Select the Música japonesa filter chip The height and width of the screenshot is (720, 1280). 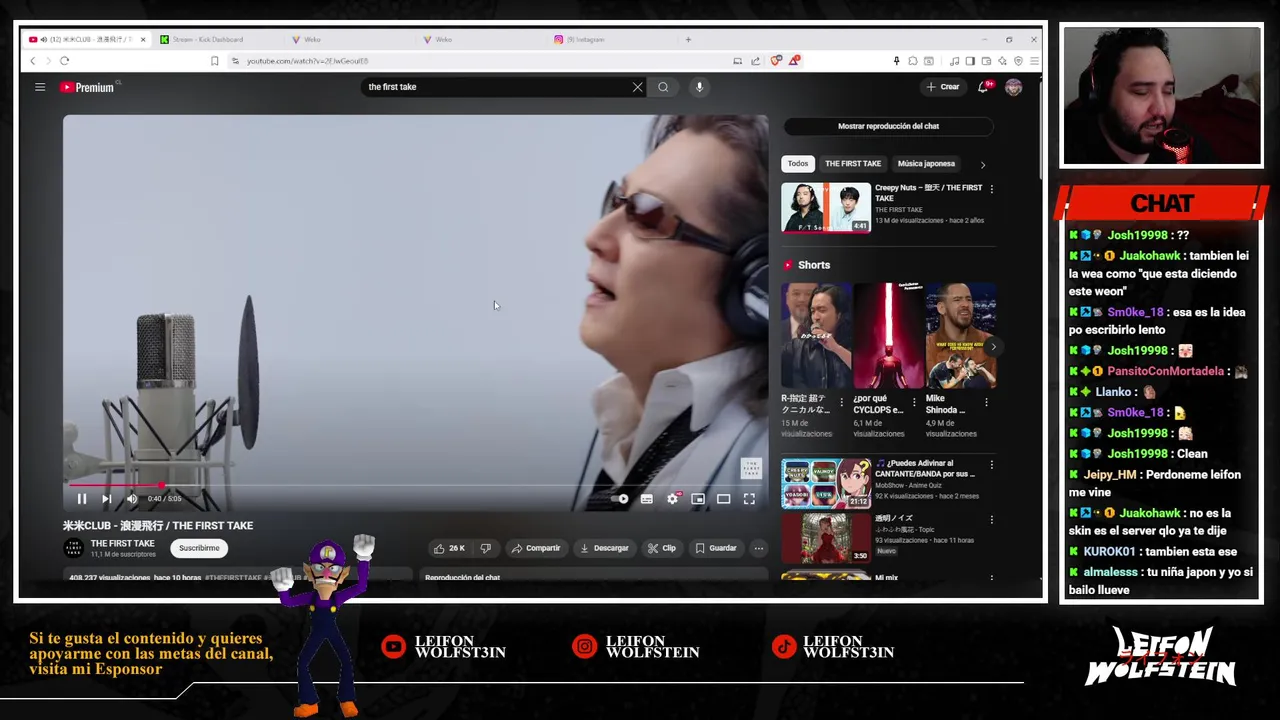point(926,163)
